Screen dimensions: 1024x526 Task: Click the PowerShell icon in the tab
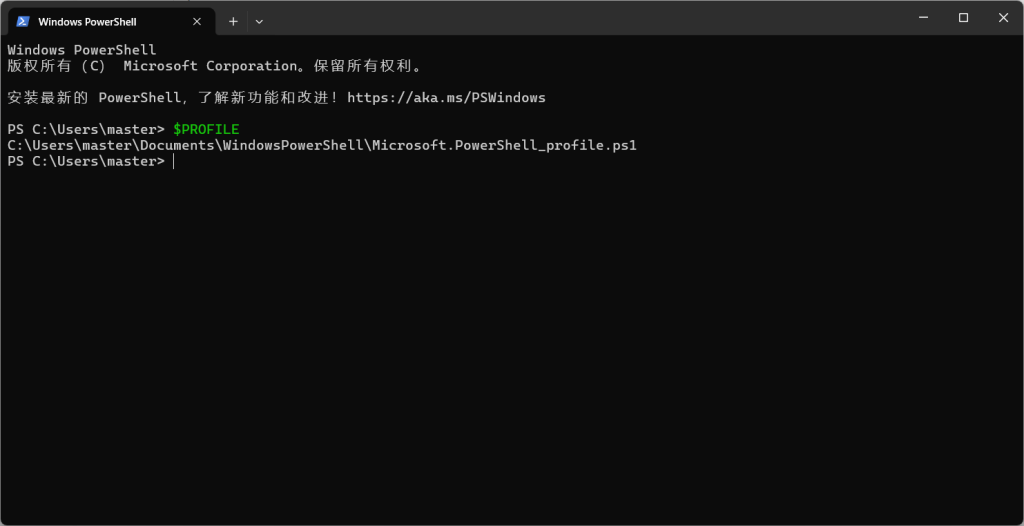coord(23,22)
